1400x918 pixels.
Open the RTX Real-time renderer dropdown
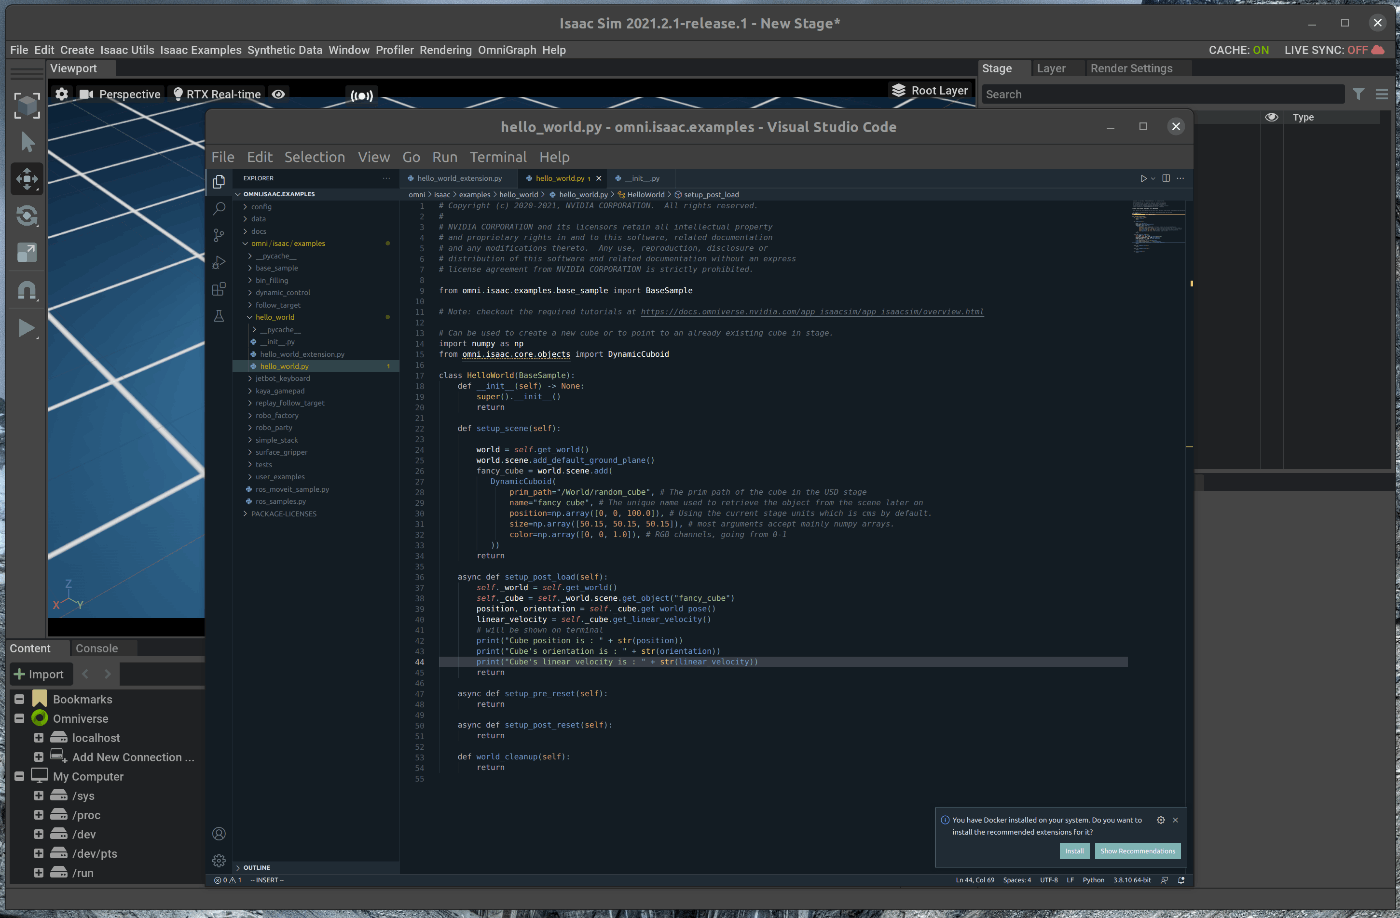217,94
